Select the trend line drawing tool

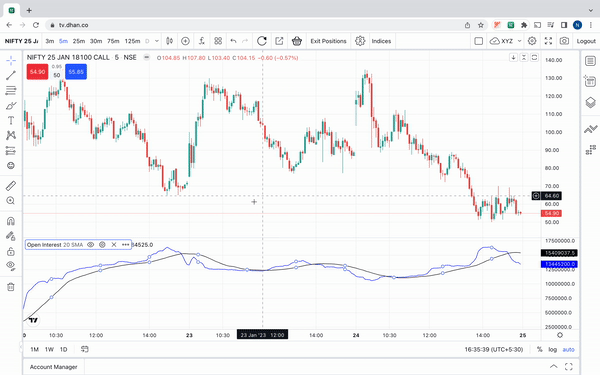pos(11,75)
